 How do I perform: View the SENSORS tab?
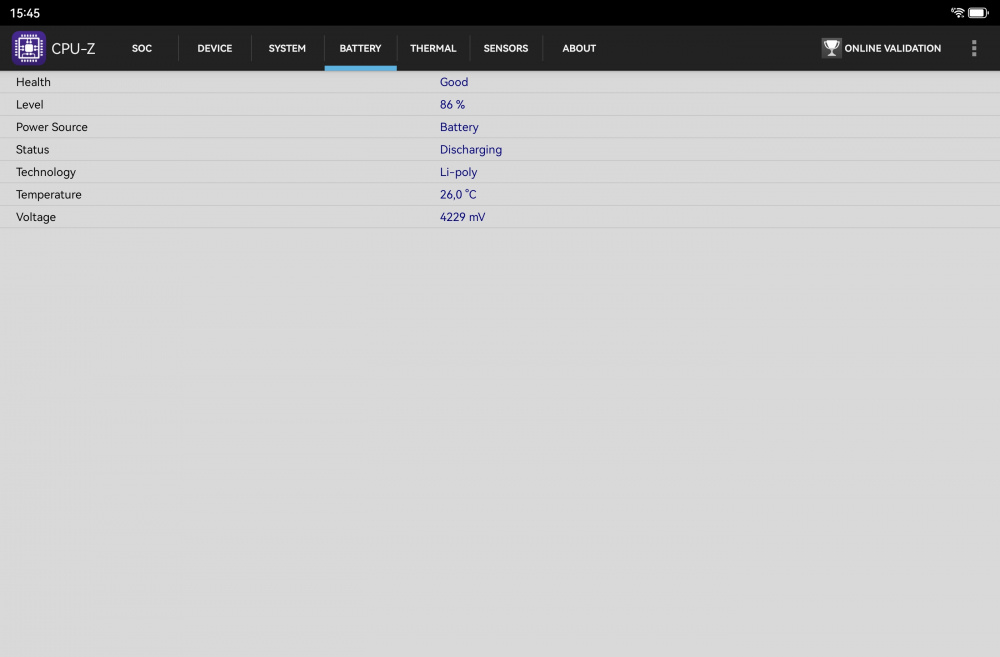point(506,48)
